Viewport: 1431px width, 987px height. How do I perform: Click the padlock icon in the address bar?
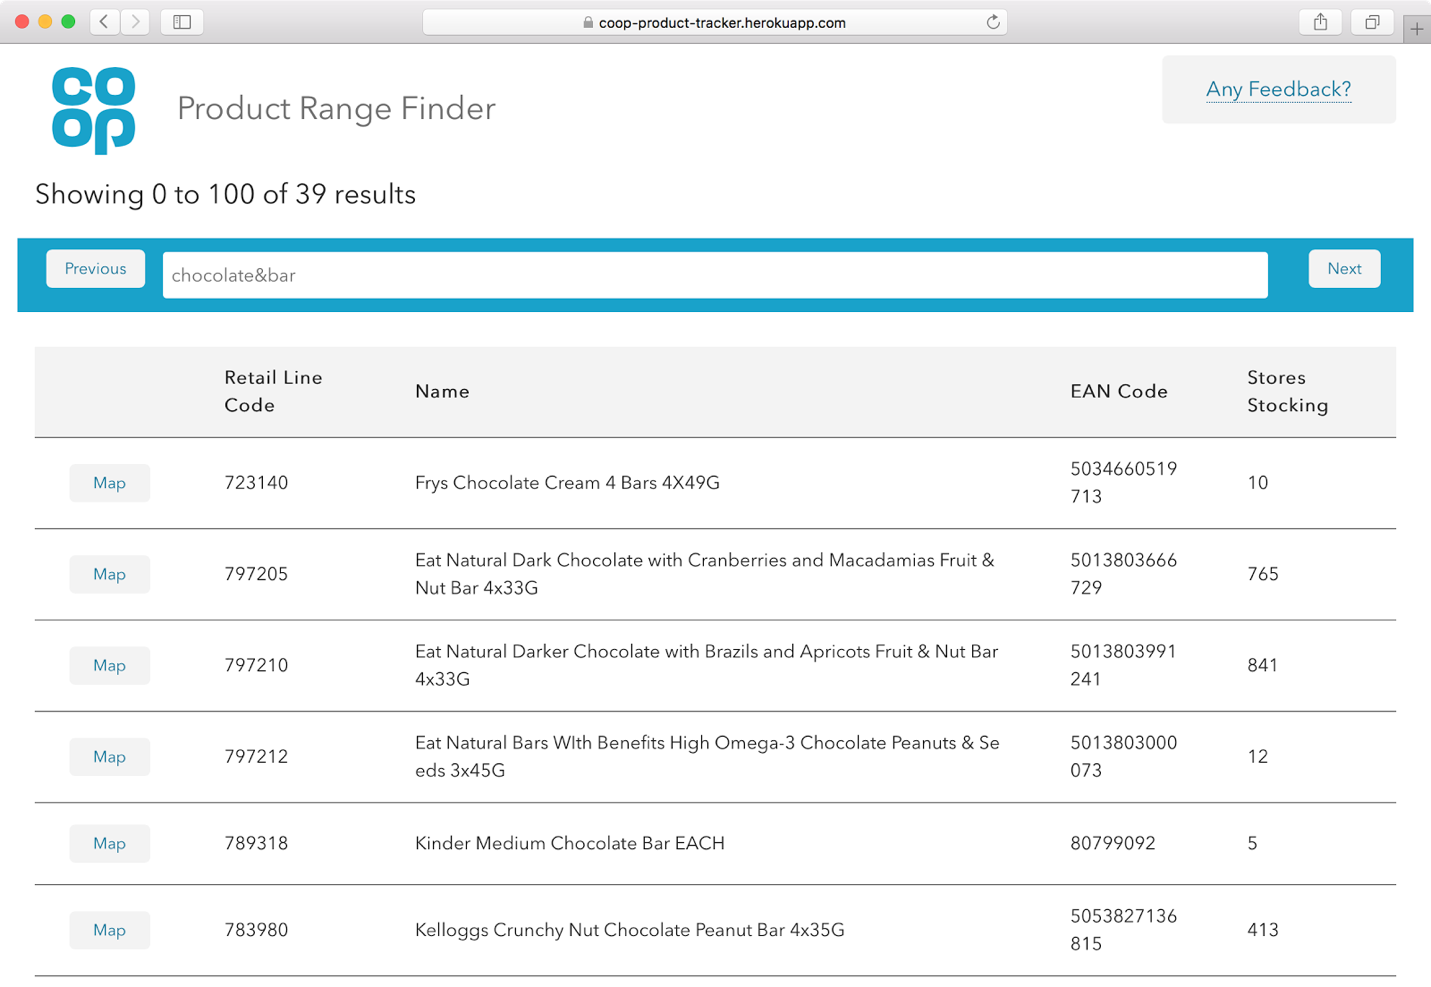click(588, 22)
